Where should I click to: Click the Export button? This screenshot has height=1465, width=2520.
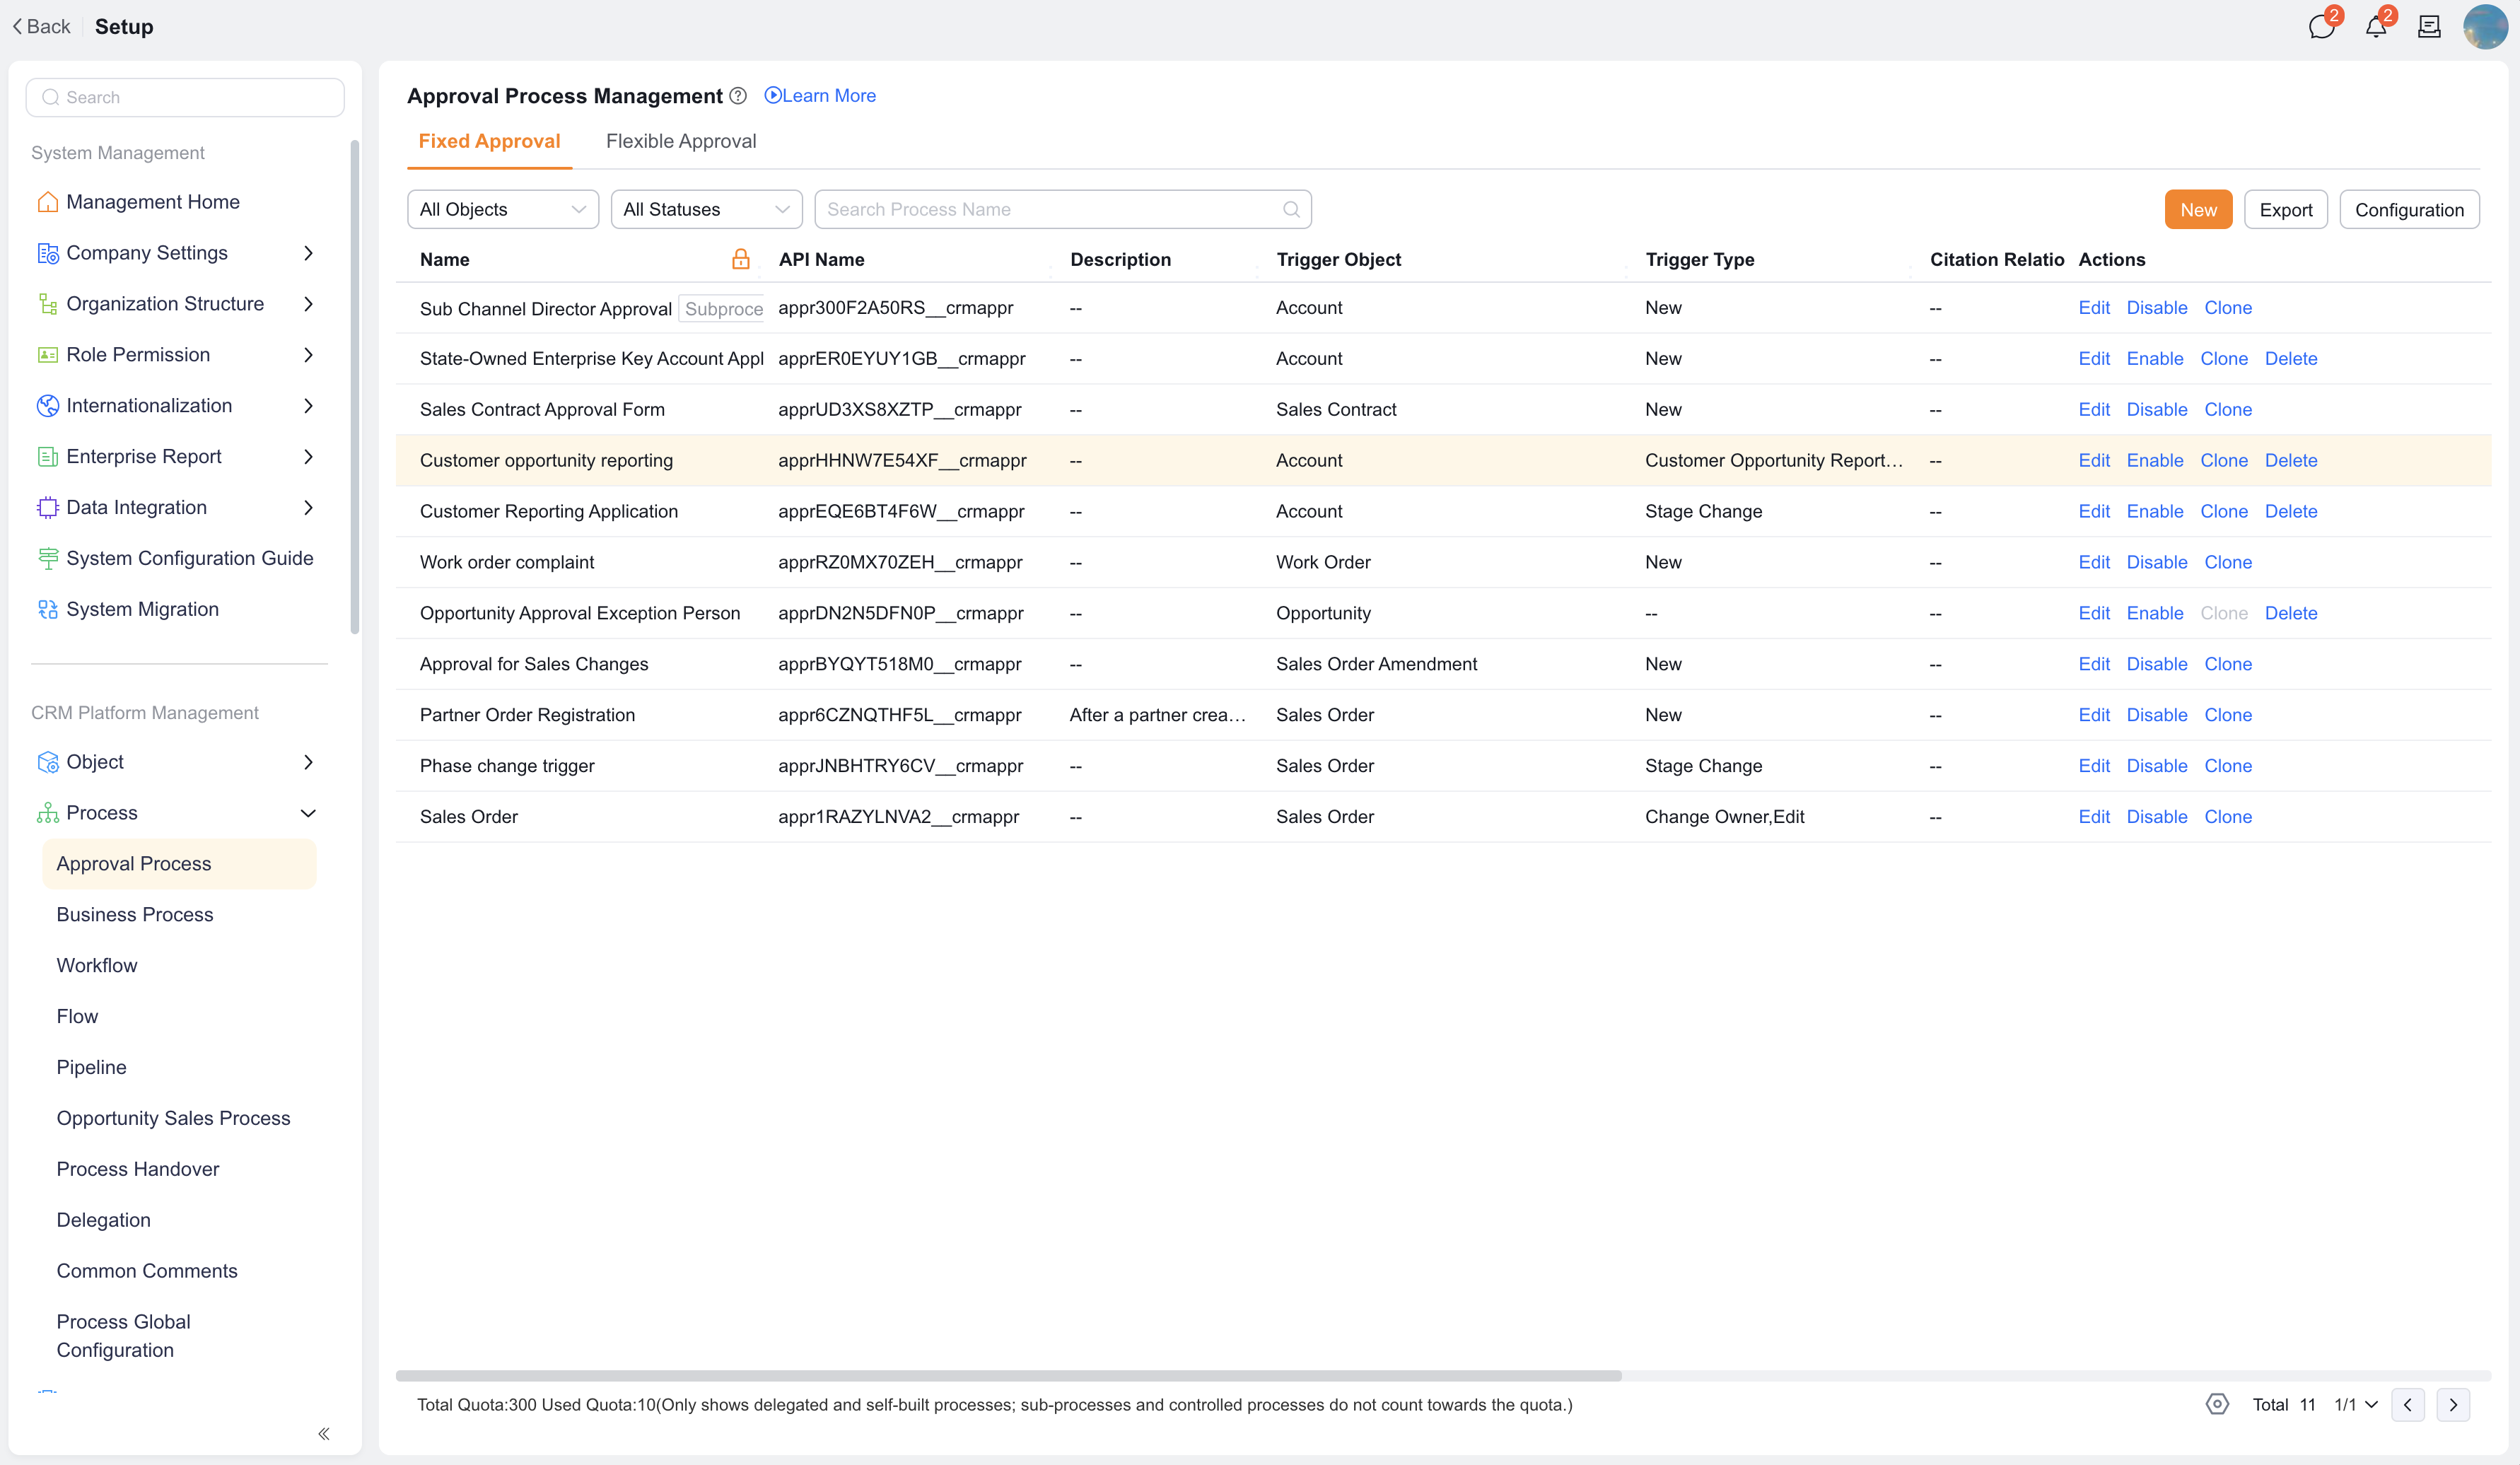pos(2286,209)
